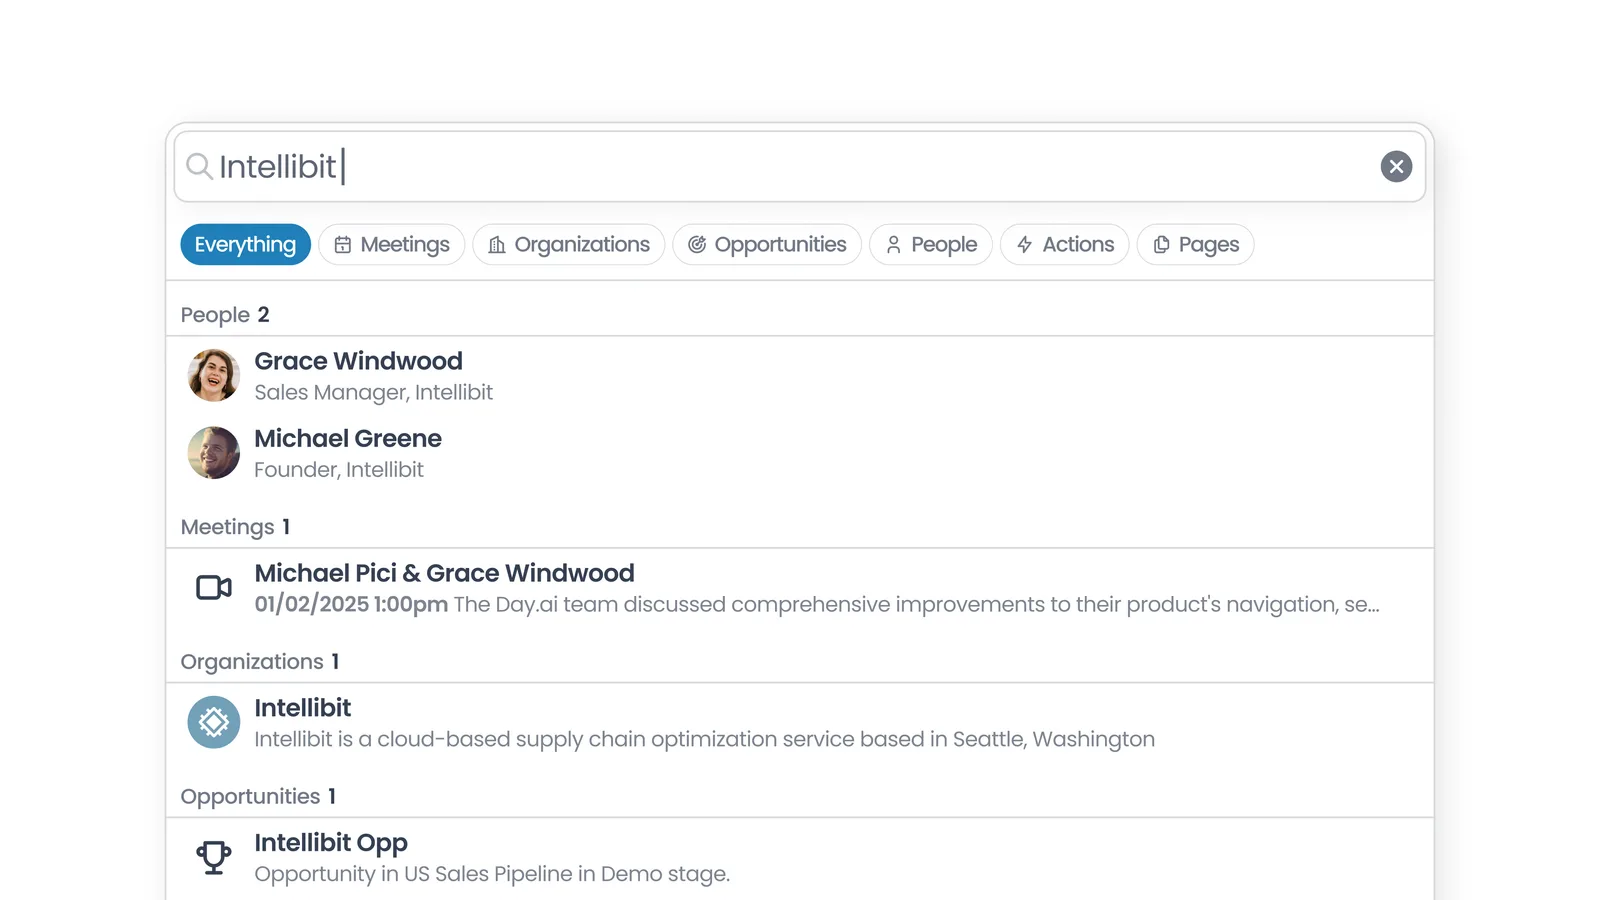The width and height of the screenshot is (1600, 900).
Task: Switch to the Pages filter tab
Action: point(1196,244)
